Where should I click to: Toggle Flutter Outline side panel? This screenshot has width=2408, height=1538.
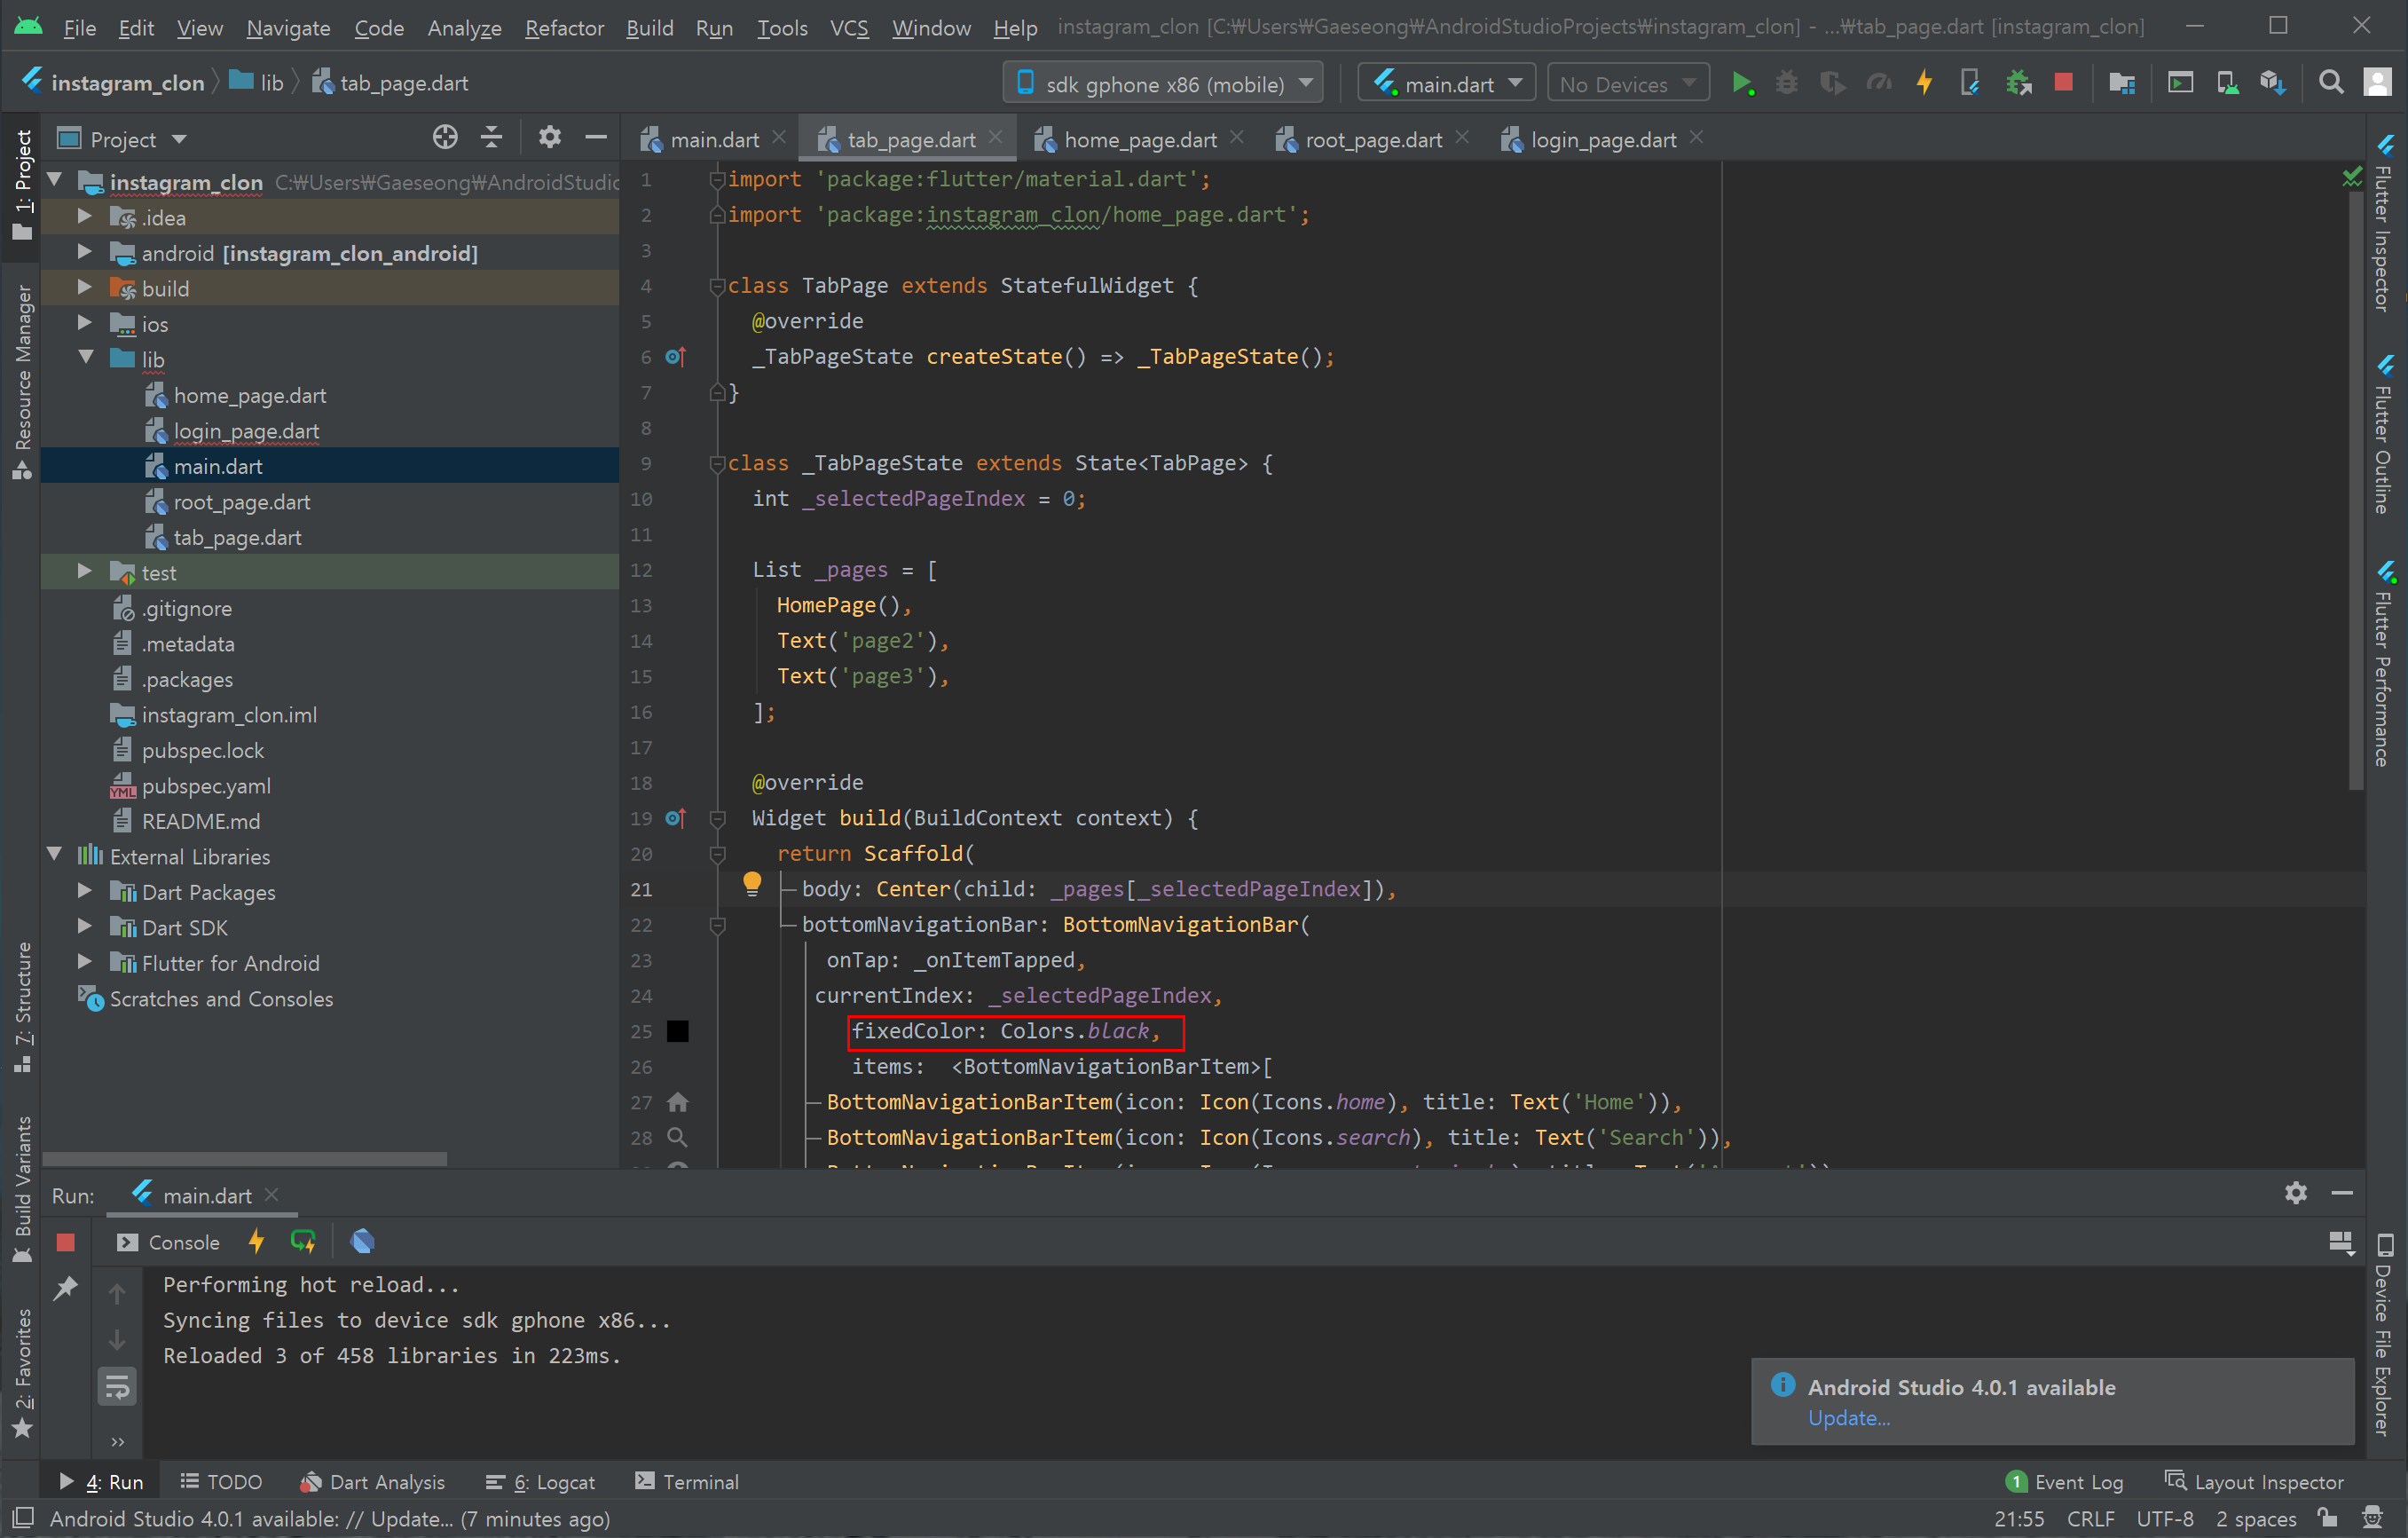pyautogui.click(x=2385, y=435)
